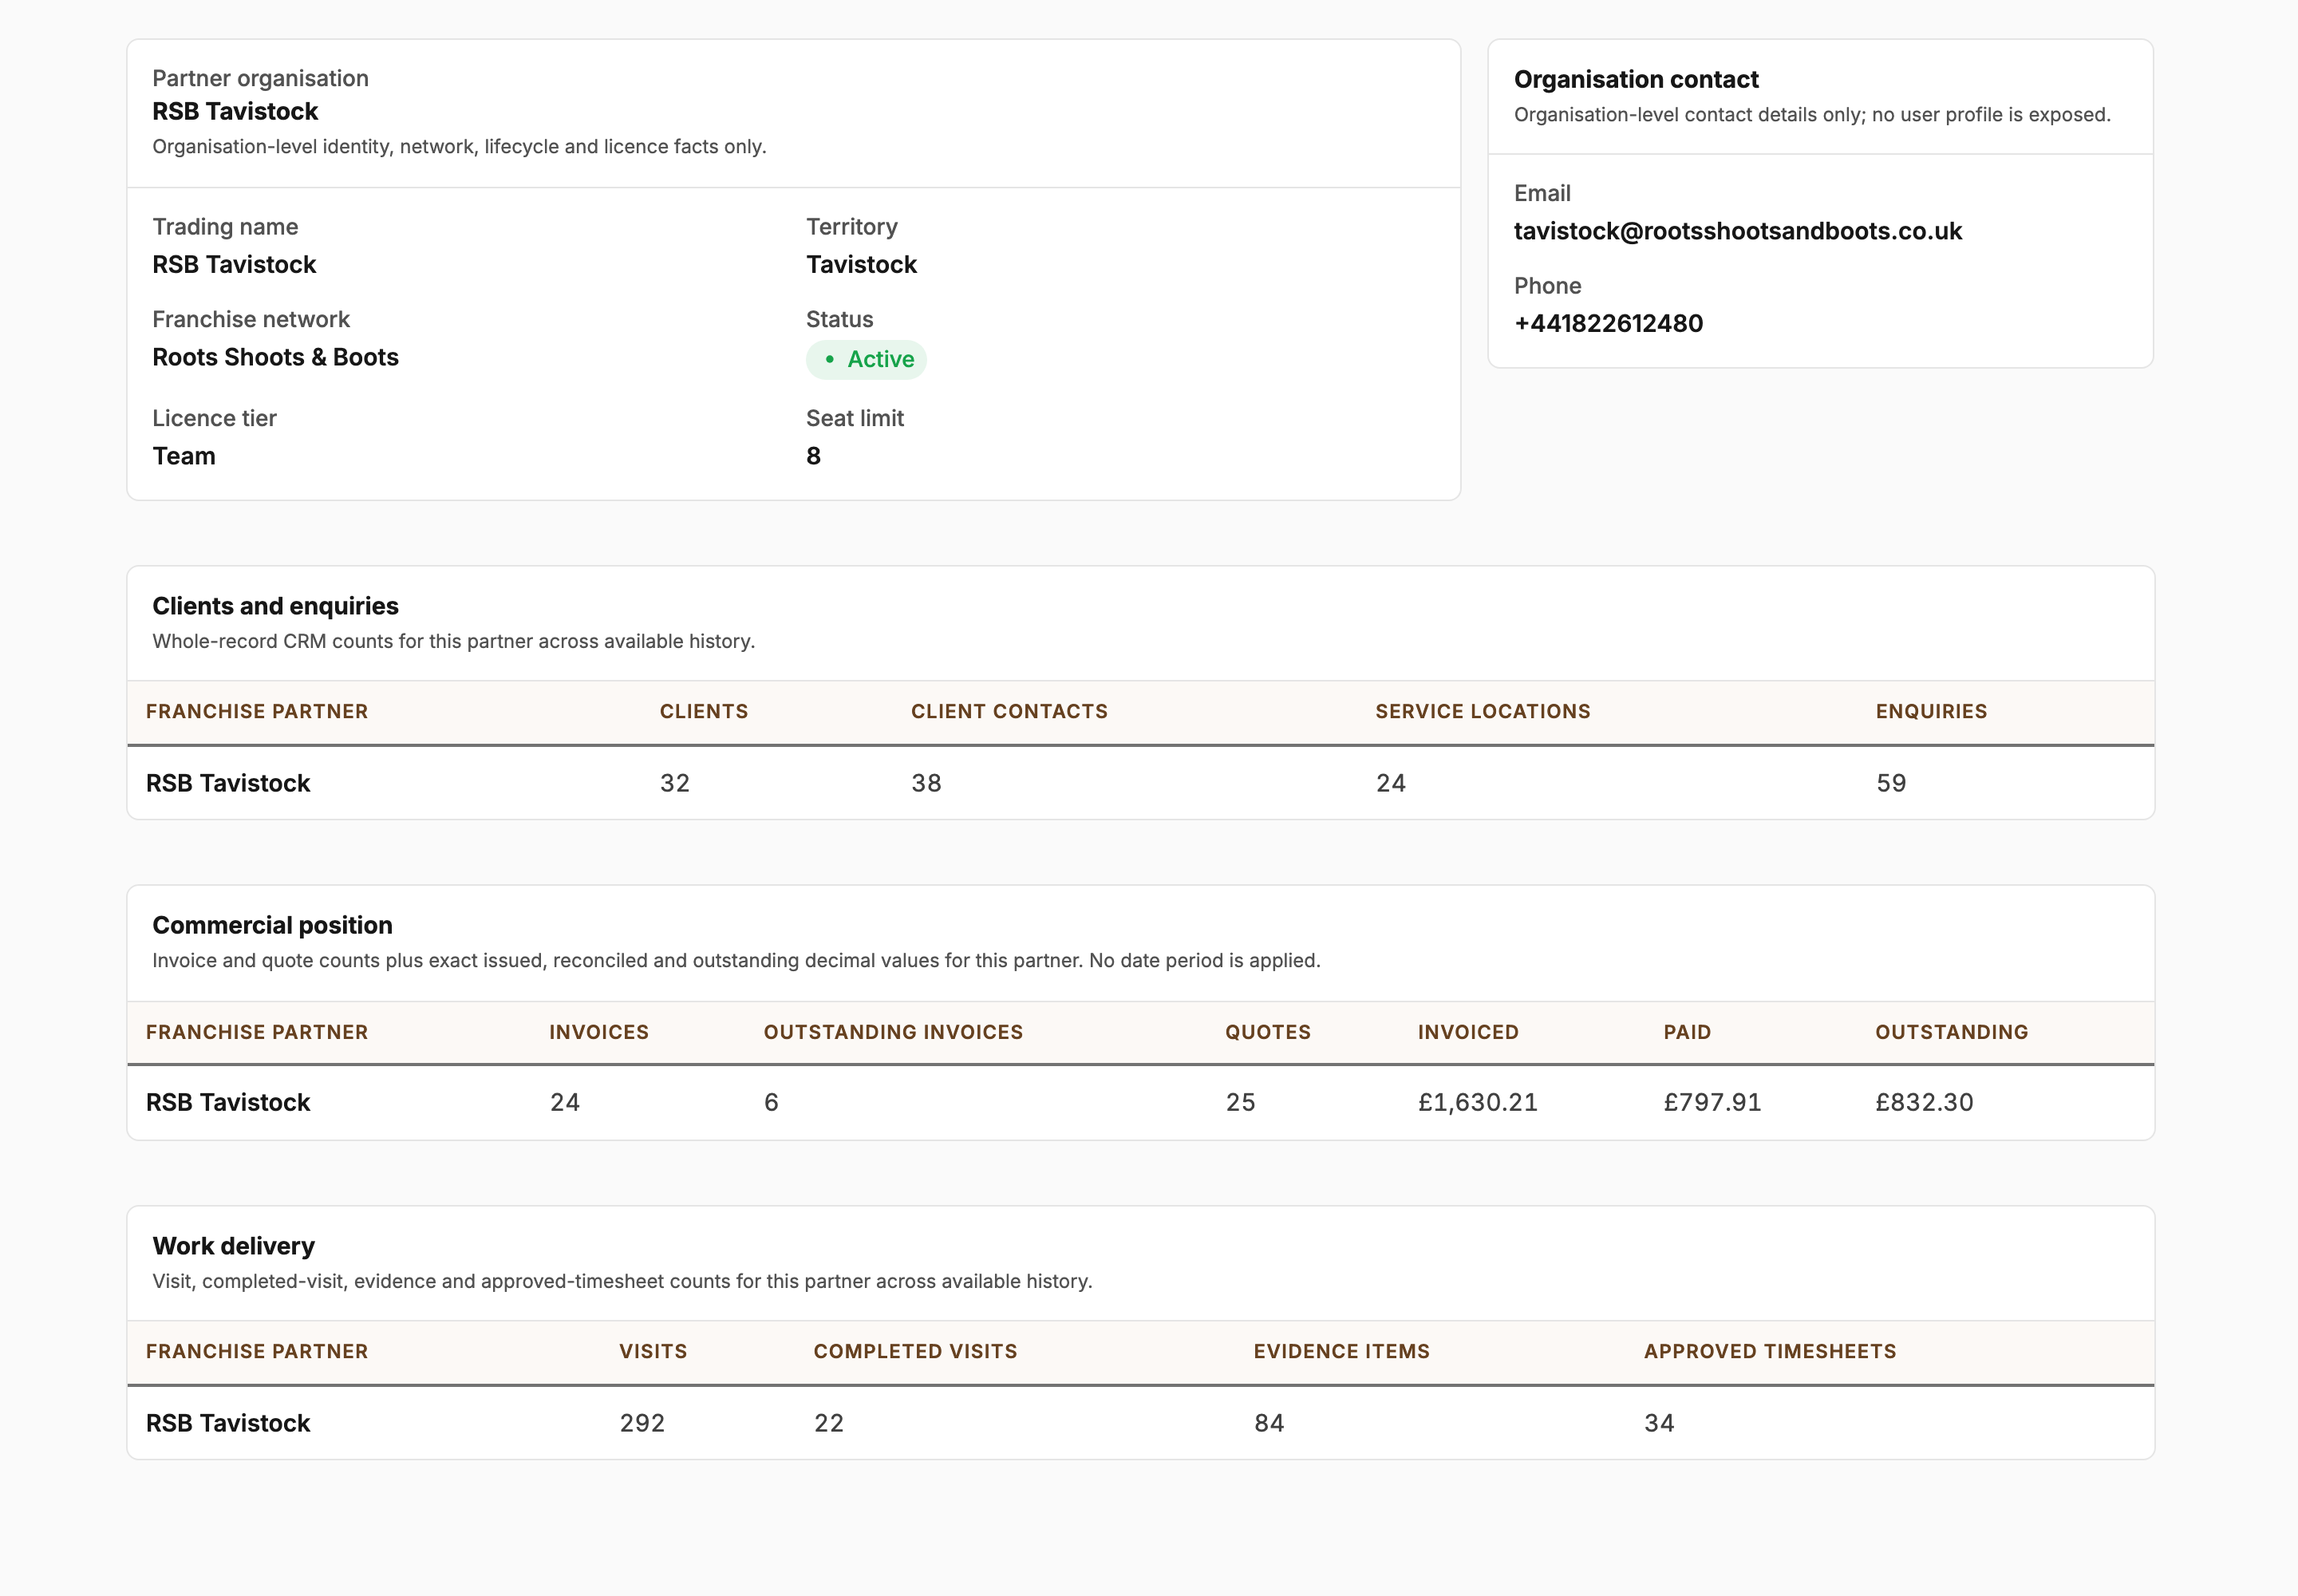
Task: Click RSB Tavistock in Clients and enquiries table
Action: [228, 783]
